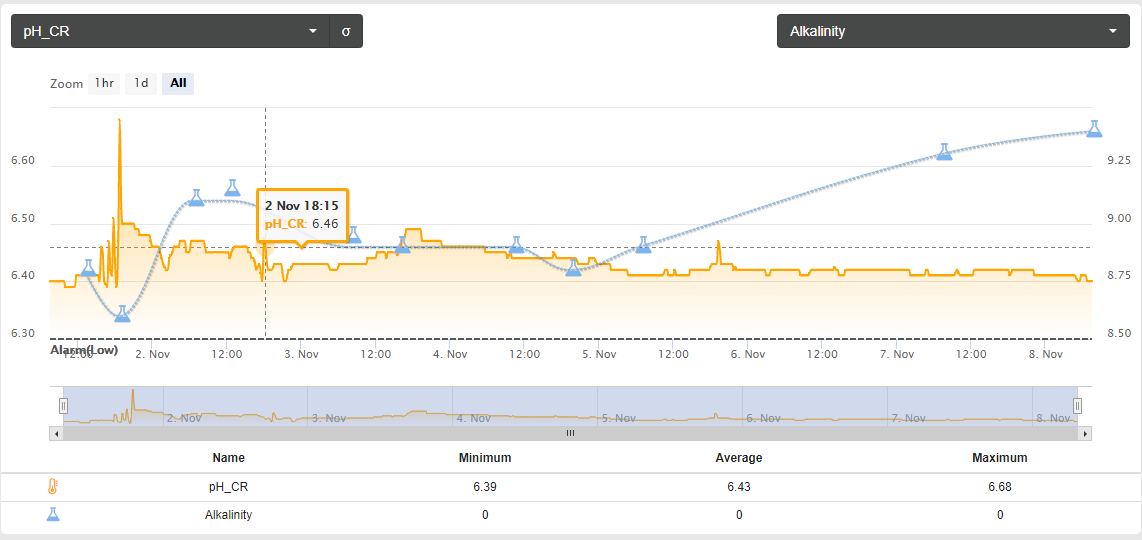Click the Name column header
The height and width of the screenshot is (540, 1142).
(x=229, y=458)
